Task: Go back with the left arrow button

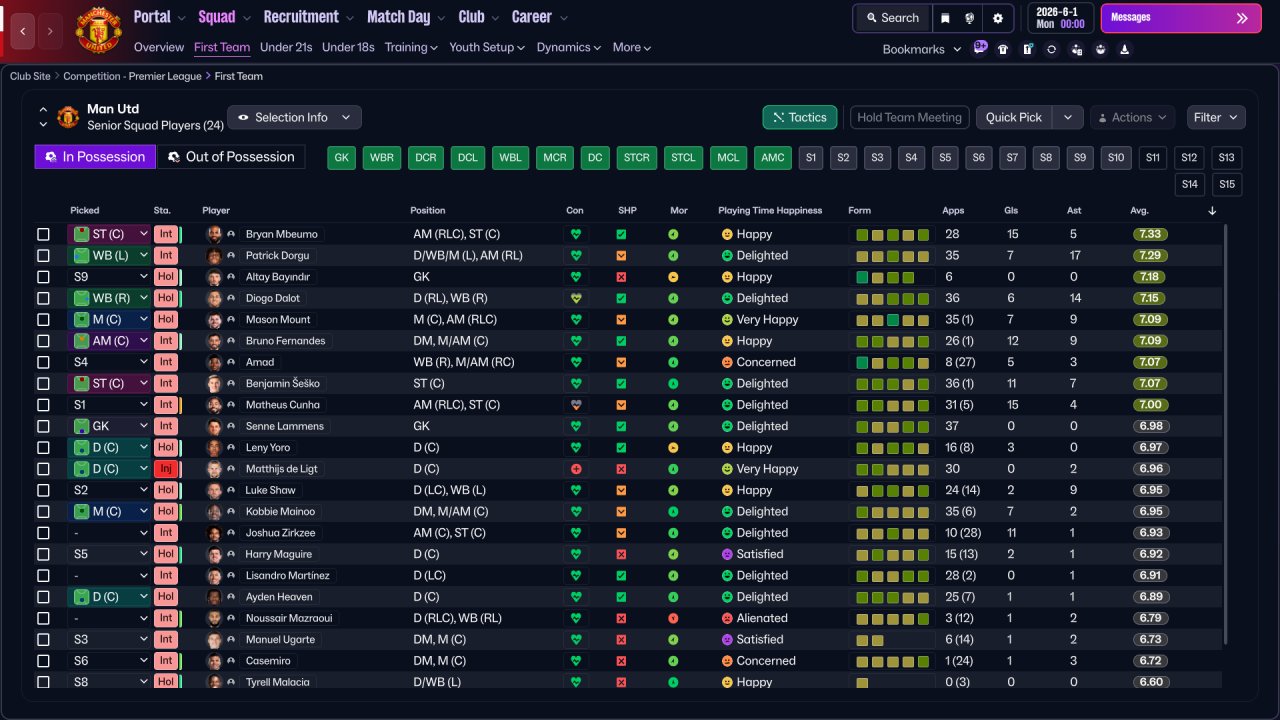Action: pyautogui.click(x=23, y=32)
